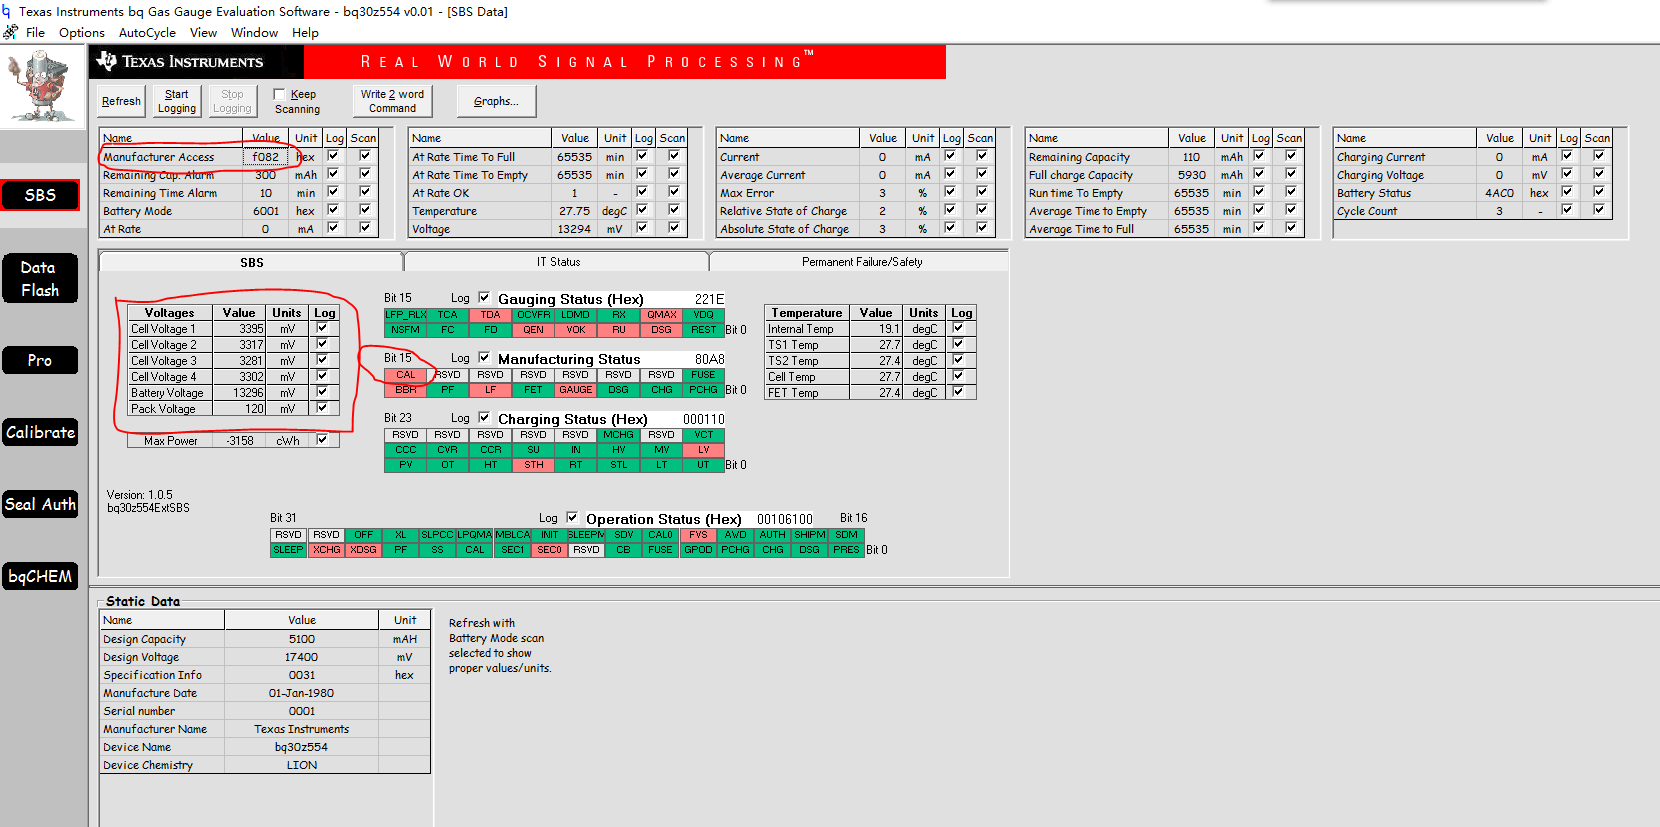Toggle Log checkbox for Pack Voltage

tap(322, 408)
